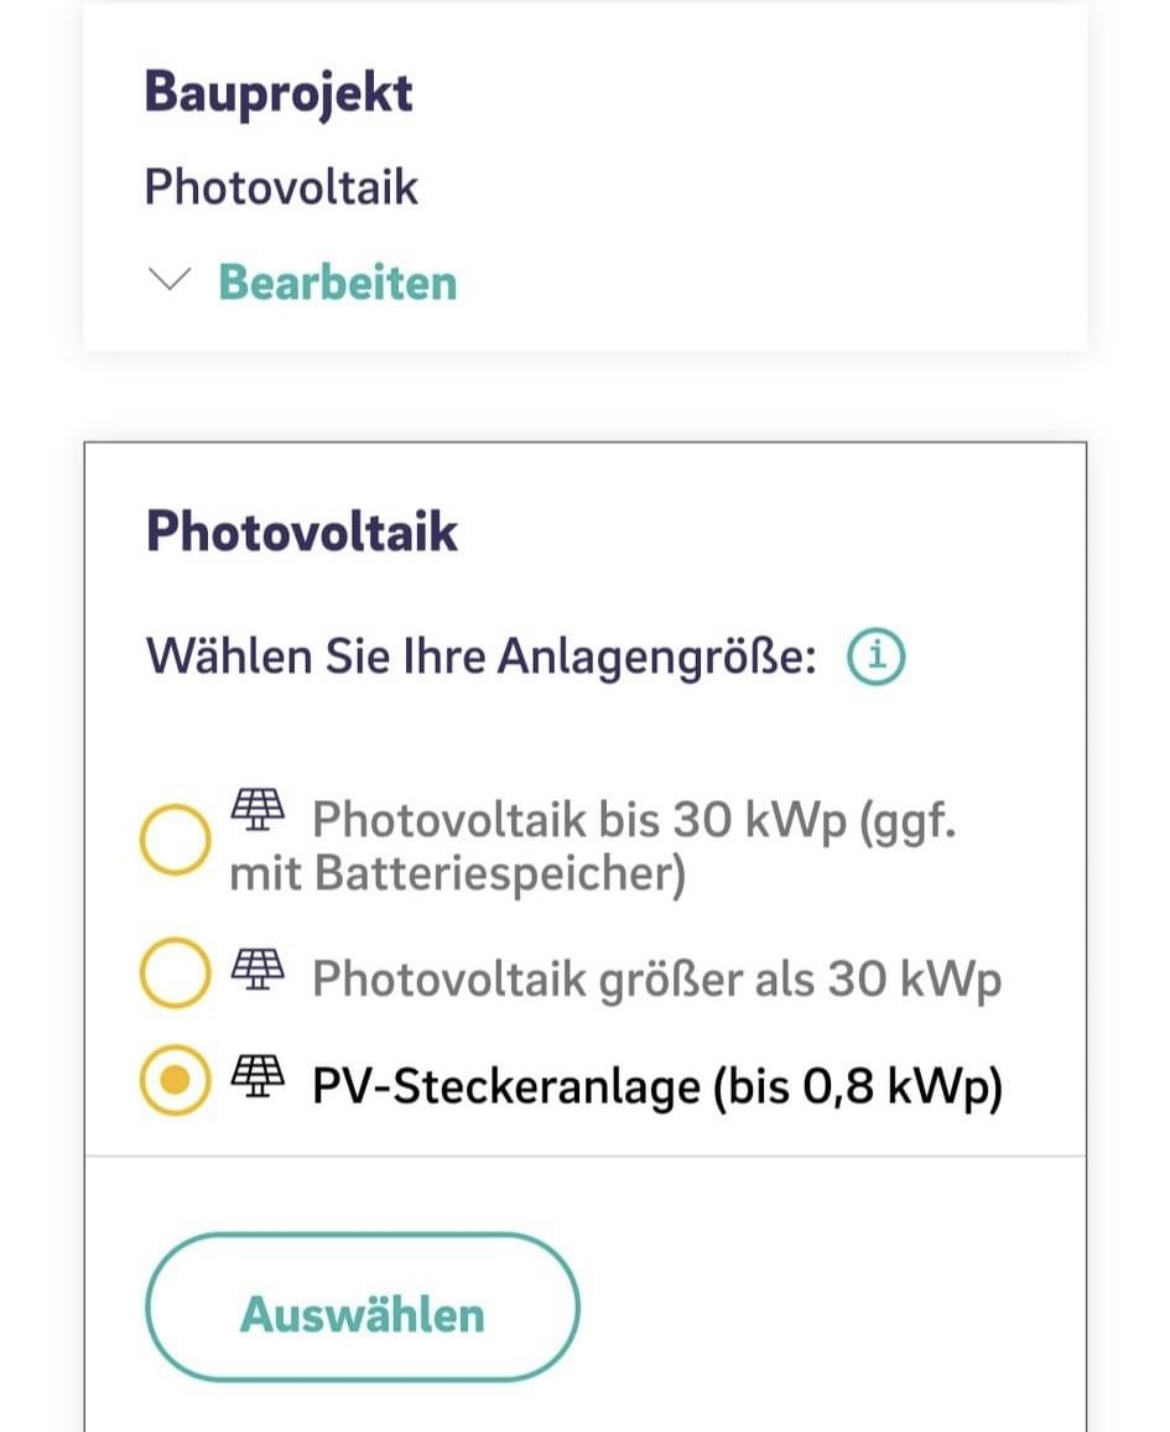Click solar panel icon for larger than 30 kWp
Viewport: 1170px width, 1432px height.
coord(258,968)
